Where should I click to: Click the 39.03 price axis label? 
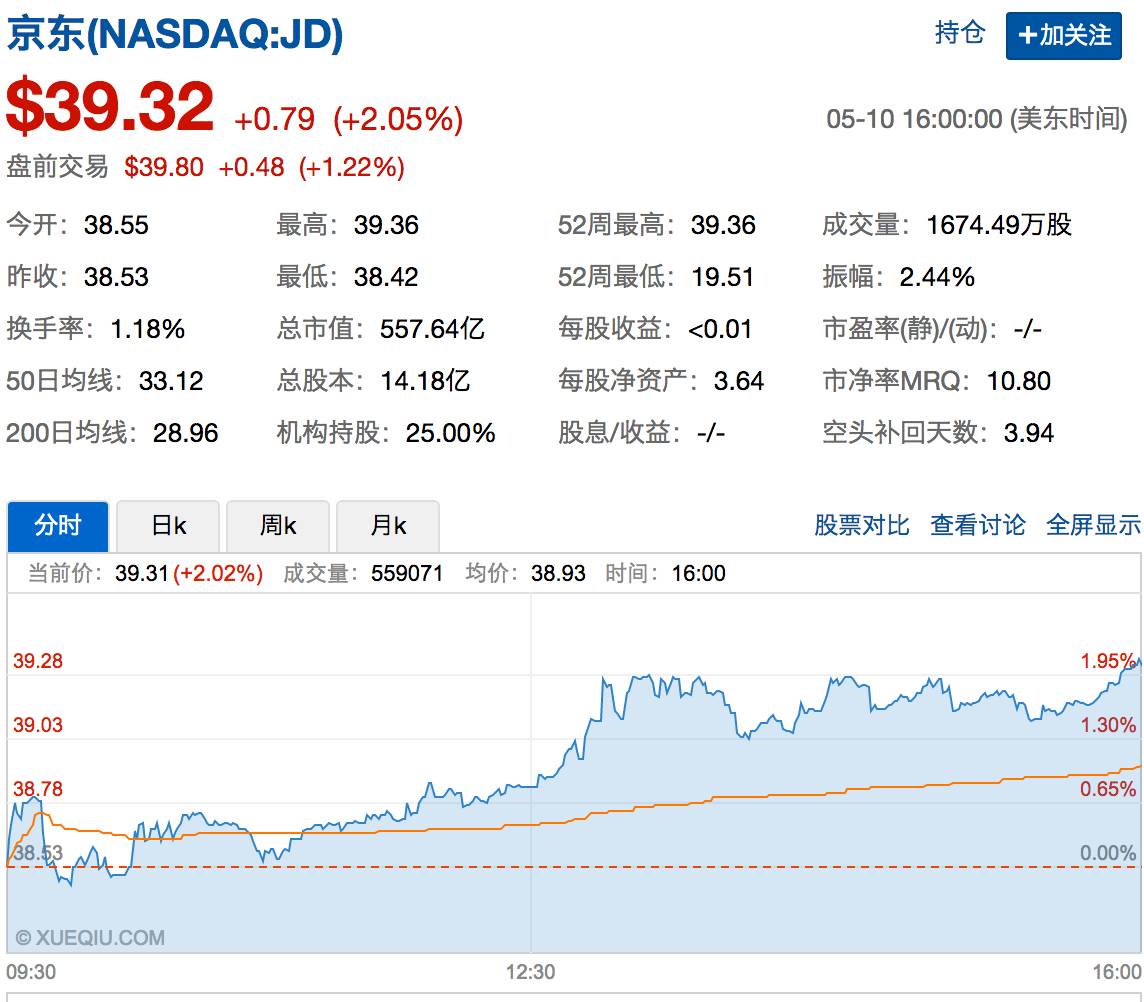click(38, 725)
